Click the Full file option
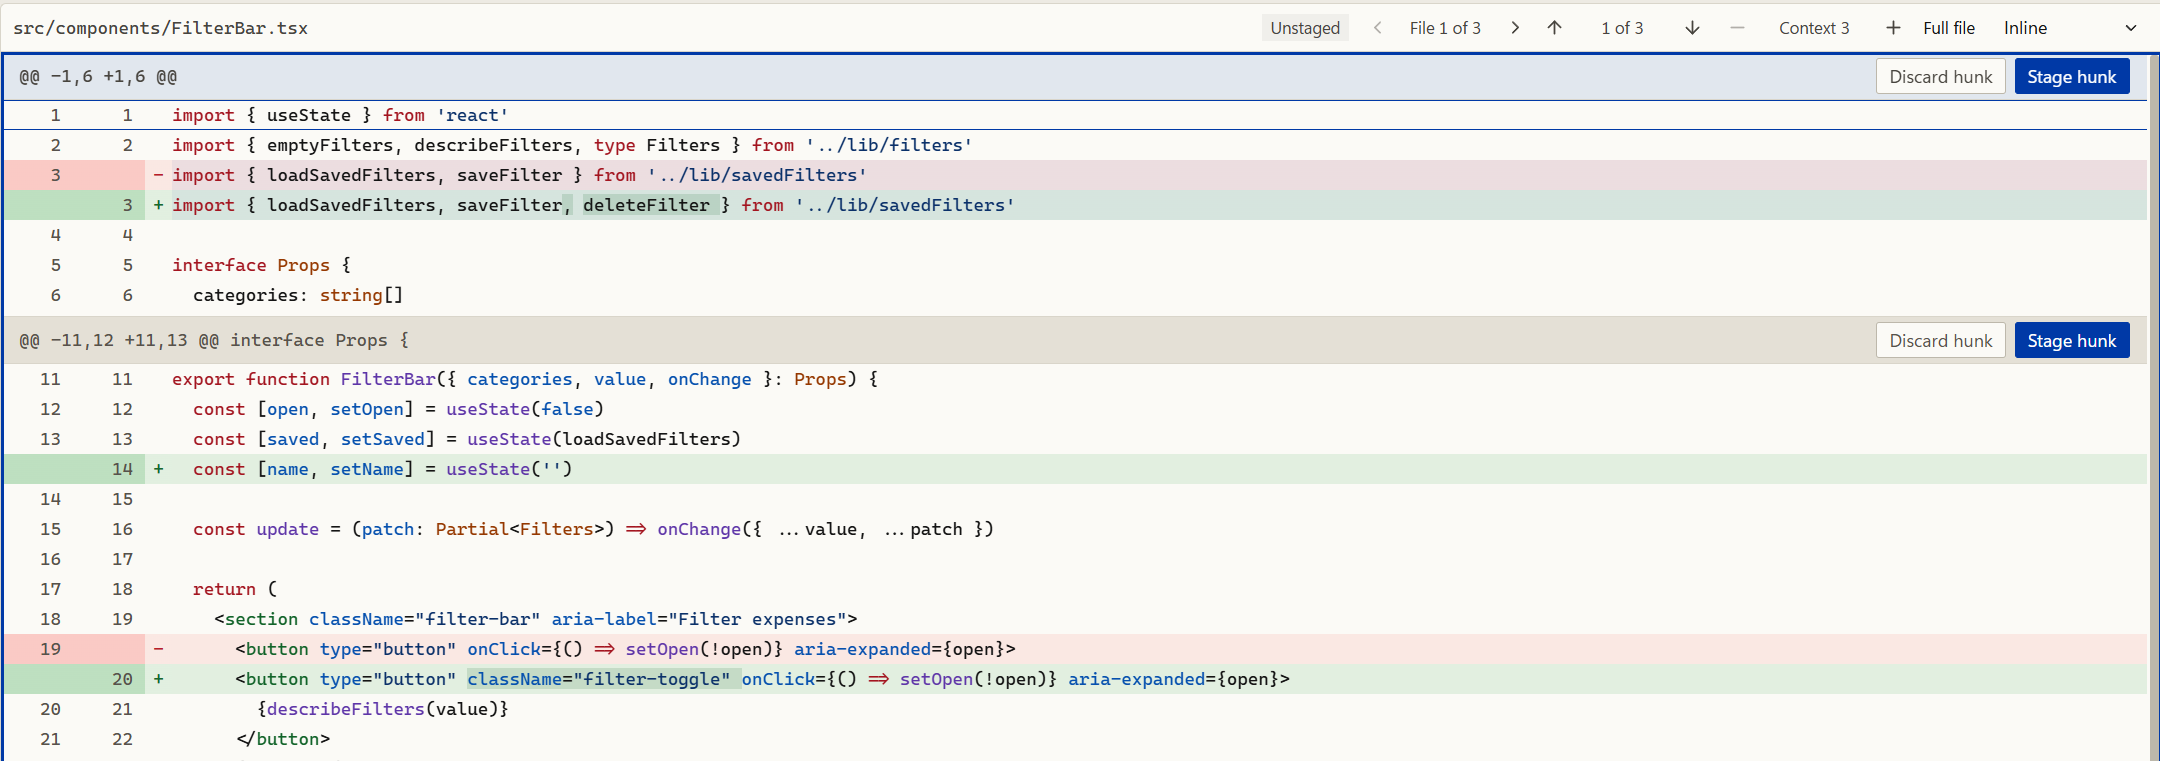This screenshot has height=761, width=2160. pos(1948,28)
